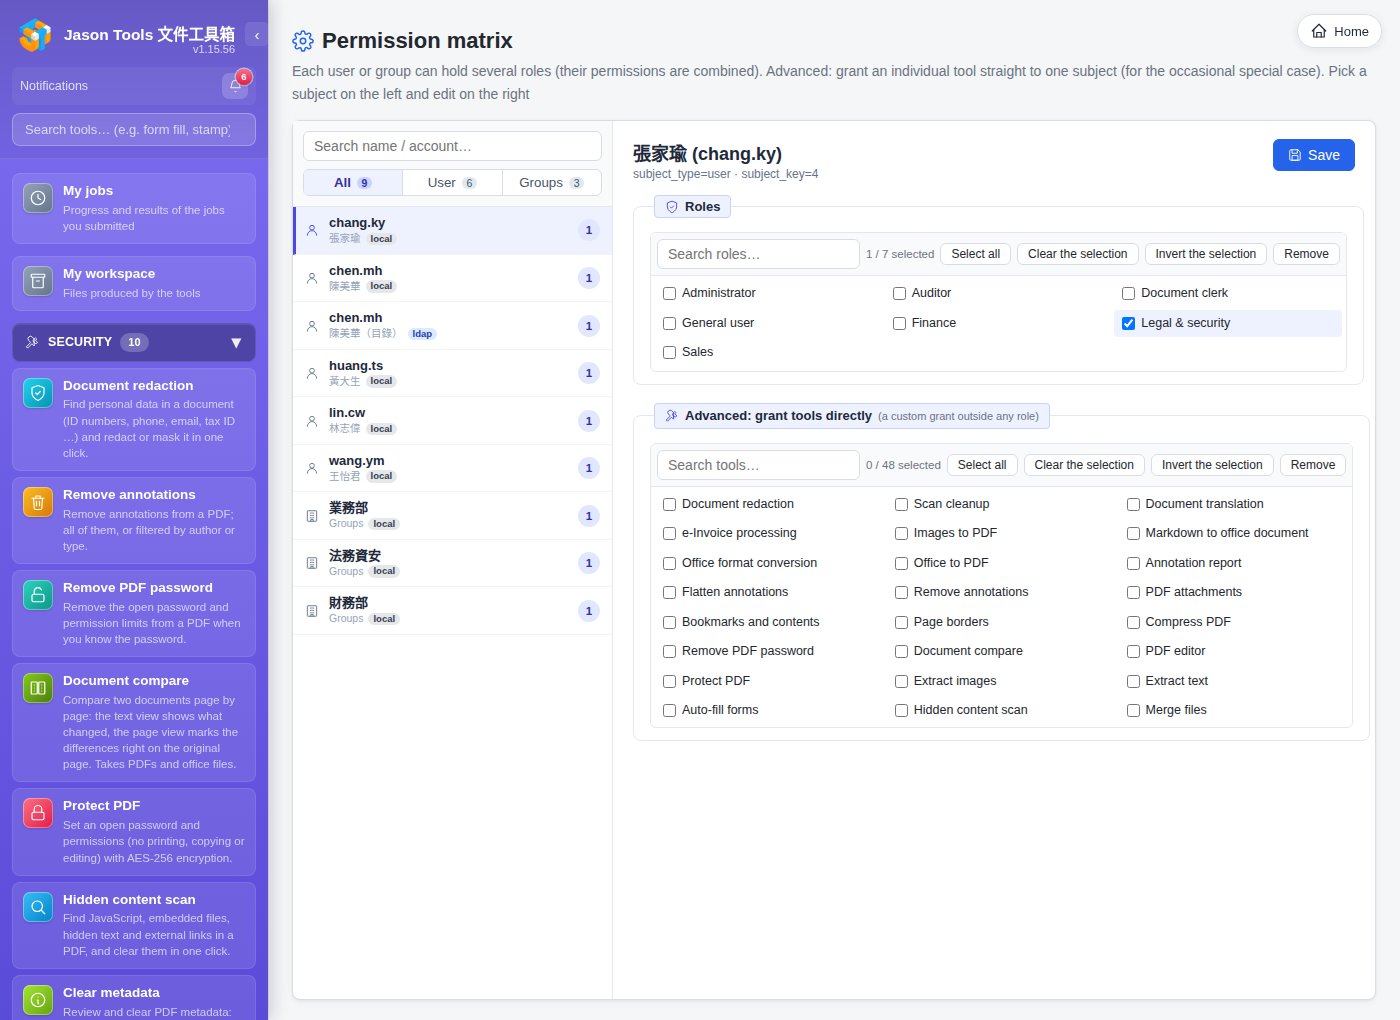Focus the Search tools sidebar field

pyautogui.click(x=134, y=129)
